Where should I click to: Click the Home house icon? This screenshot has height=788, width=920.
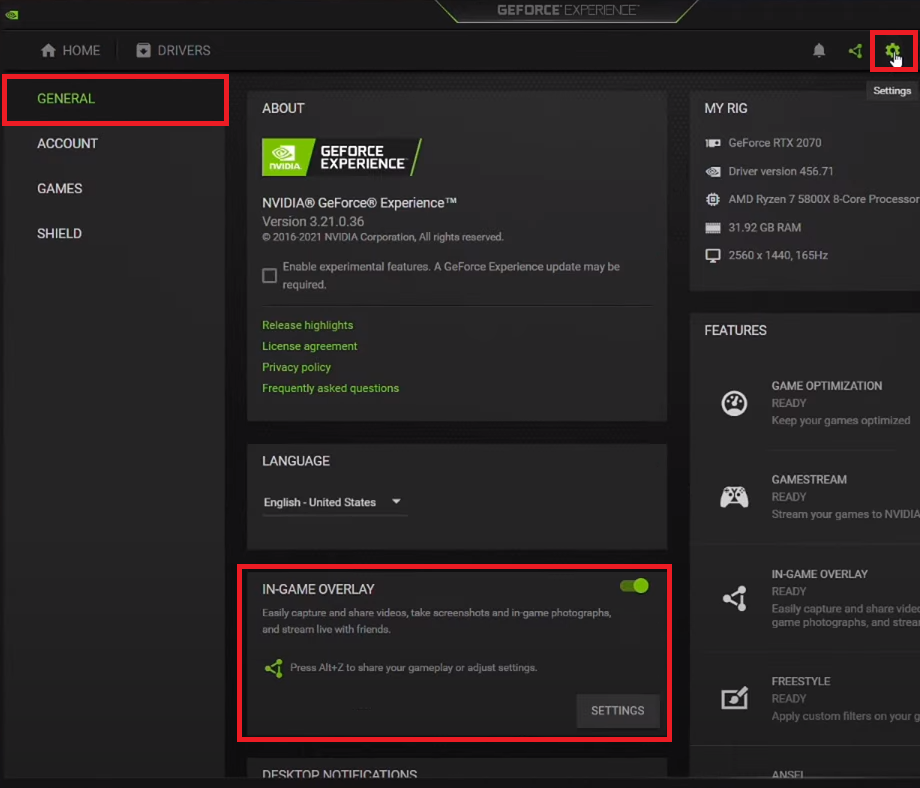(48, 50)
